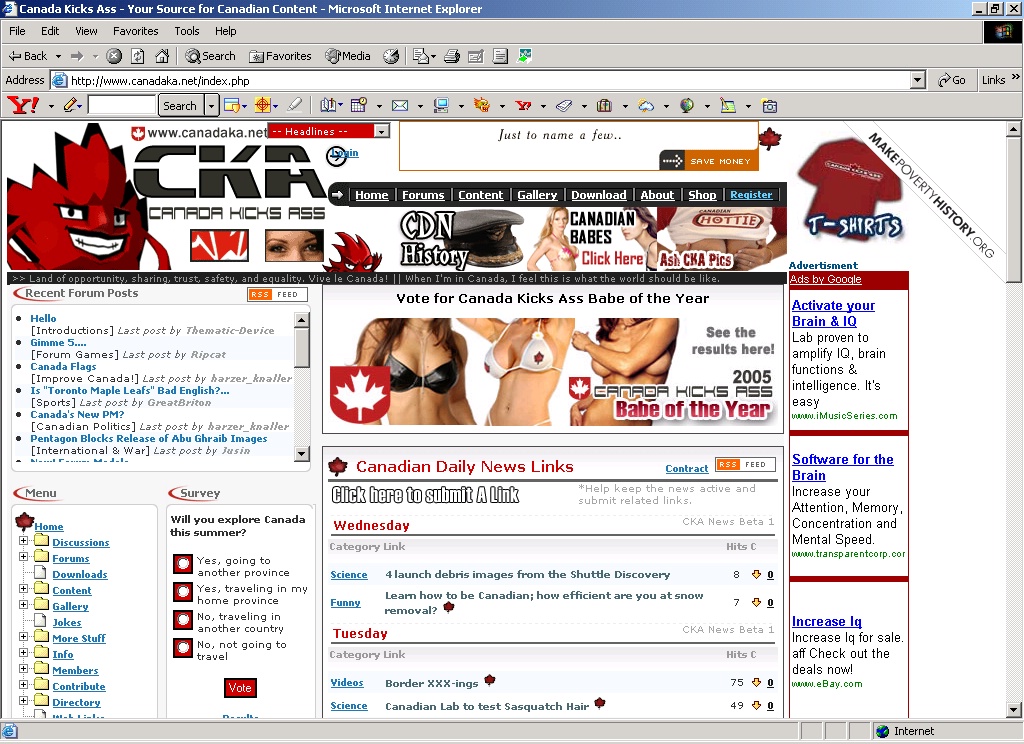
Task: Click the Forward arrow button
Action: pos(77,56)
